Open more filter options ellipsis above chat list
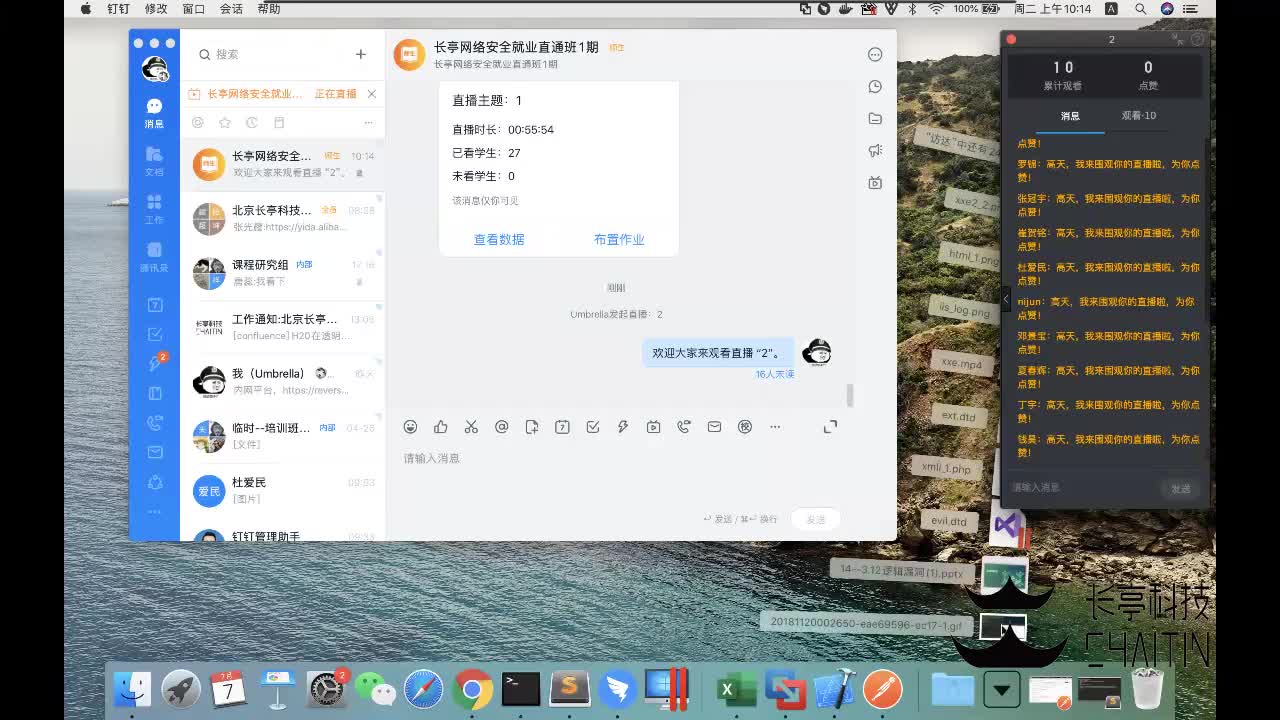This screenshot has height=720, width=1280. click(x=368, y=123)
